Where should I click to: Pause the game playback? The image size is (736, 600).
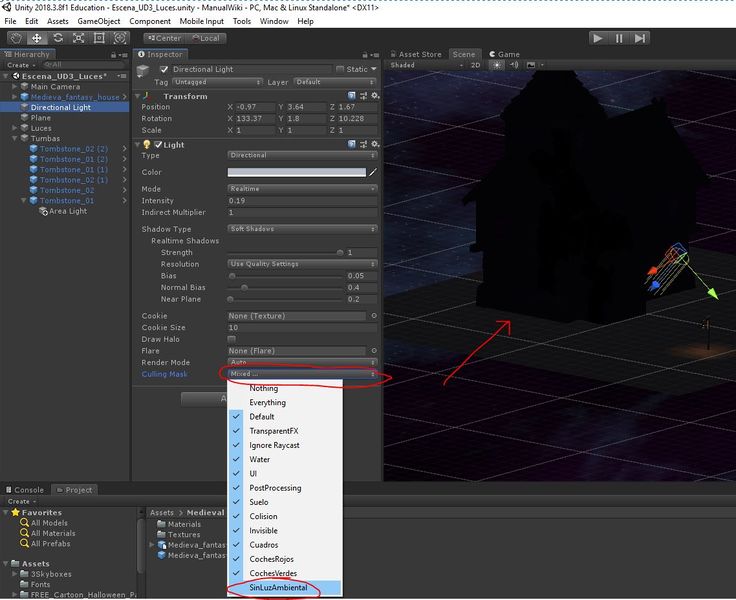(619, 38)
